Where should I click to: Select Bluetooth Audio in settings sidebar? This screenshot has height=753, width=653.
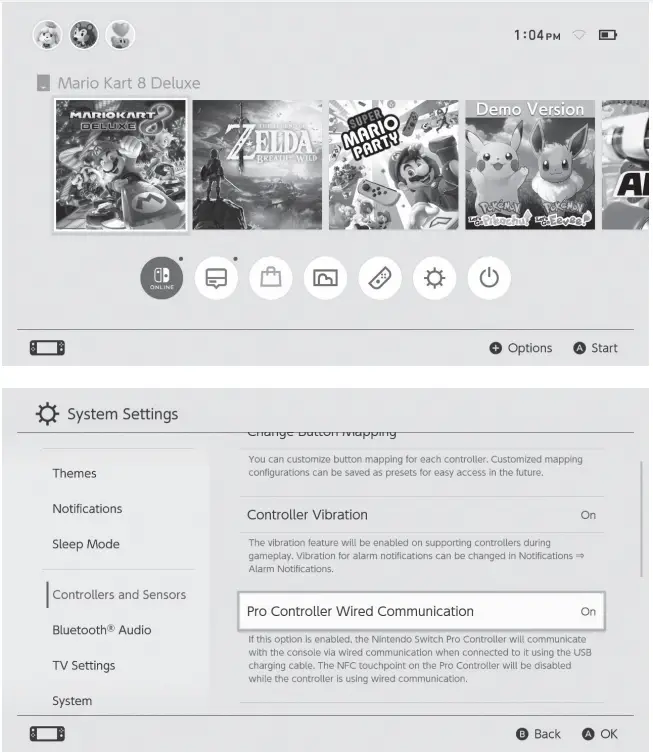pyautogui.click(x=102, y=630)
